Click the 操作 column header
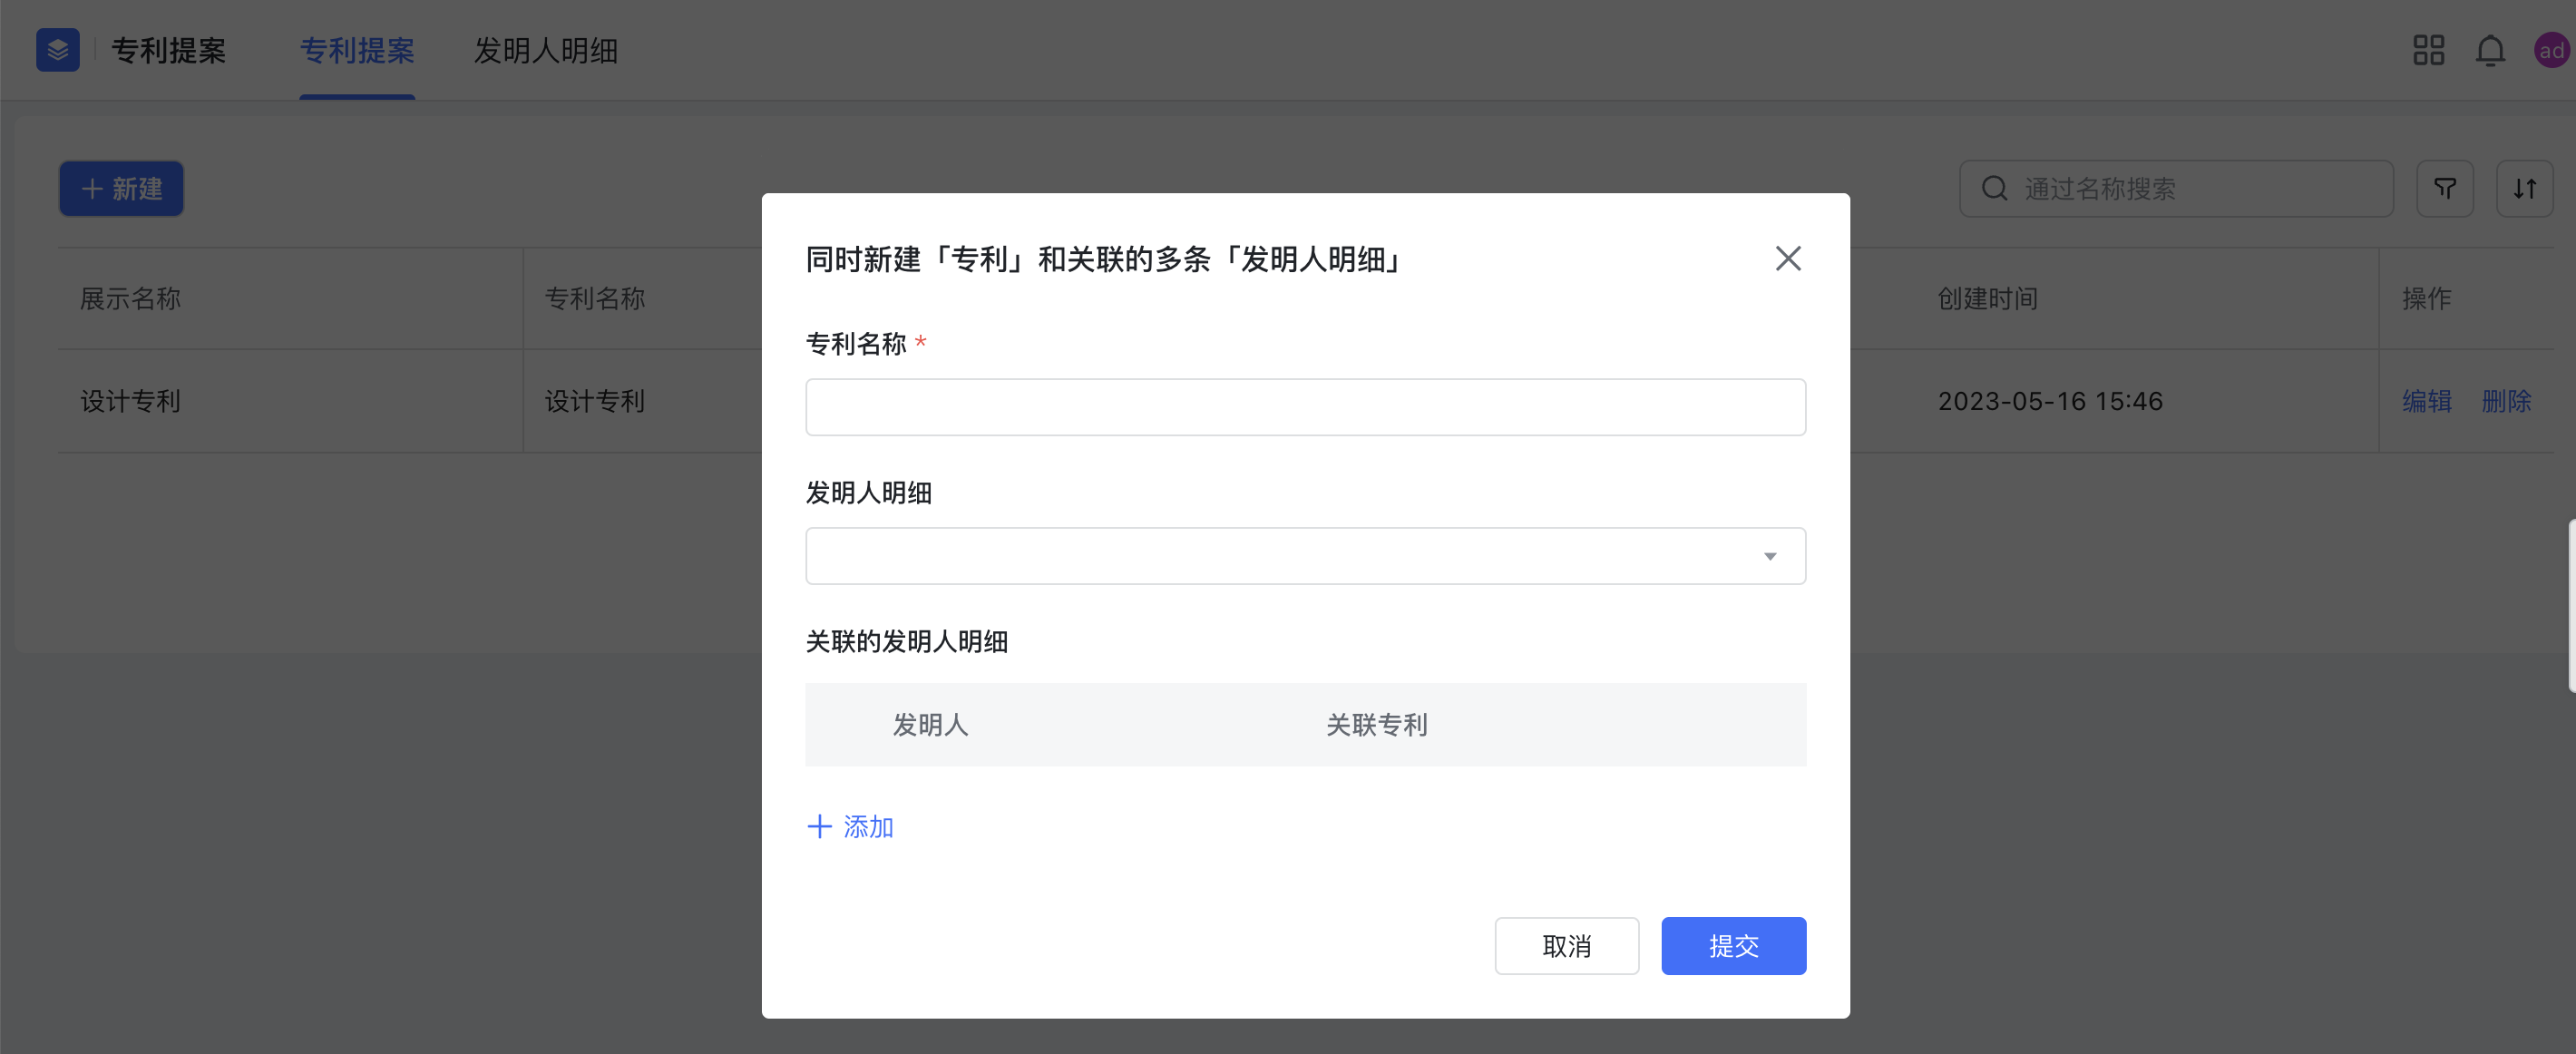2576x1054 pixels. tap(2427, 298)
